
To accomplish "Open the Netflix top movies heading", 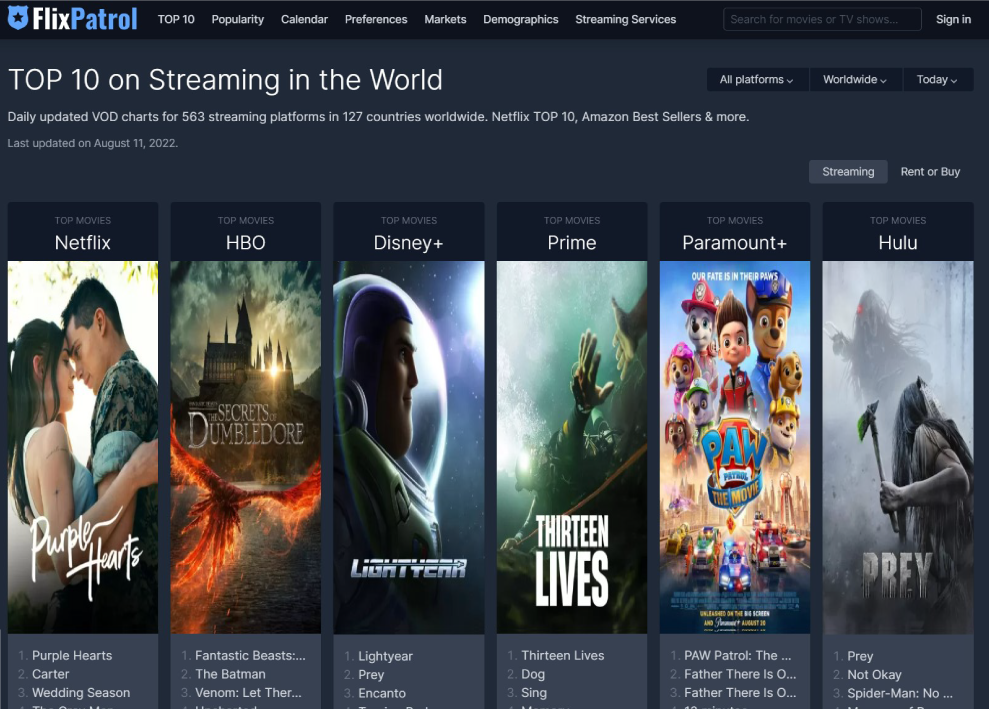I will pyautogui.click(x=83, y=242).
